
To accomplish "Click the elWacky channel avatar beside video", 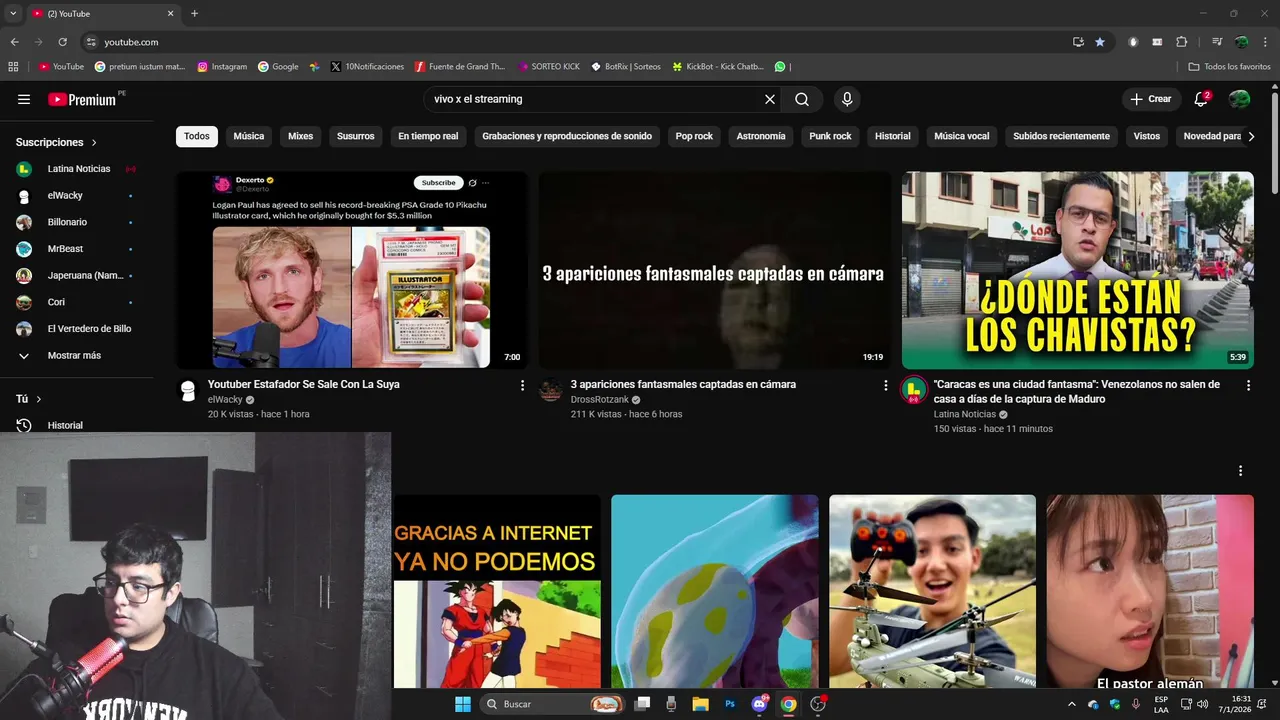I will point(187,390).
